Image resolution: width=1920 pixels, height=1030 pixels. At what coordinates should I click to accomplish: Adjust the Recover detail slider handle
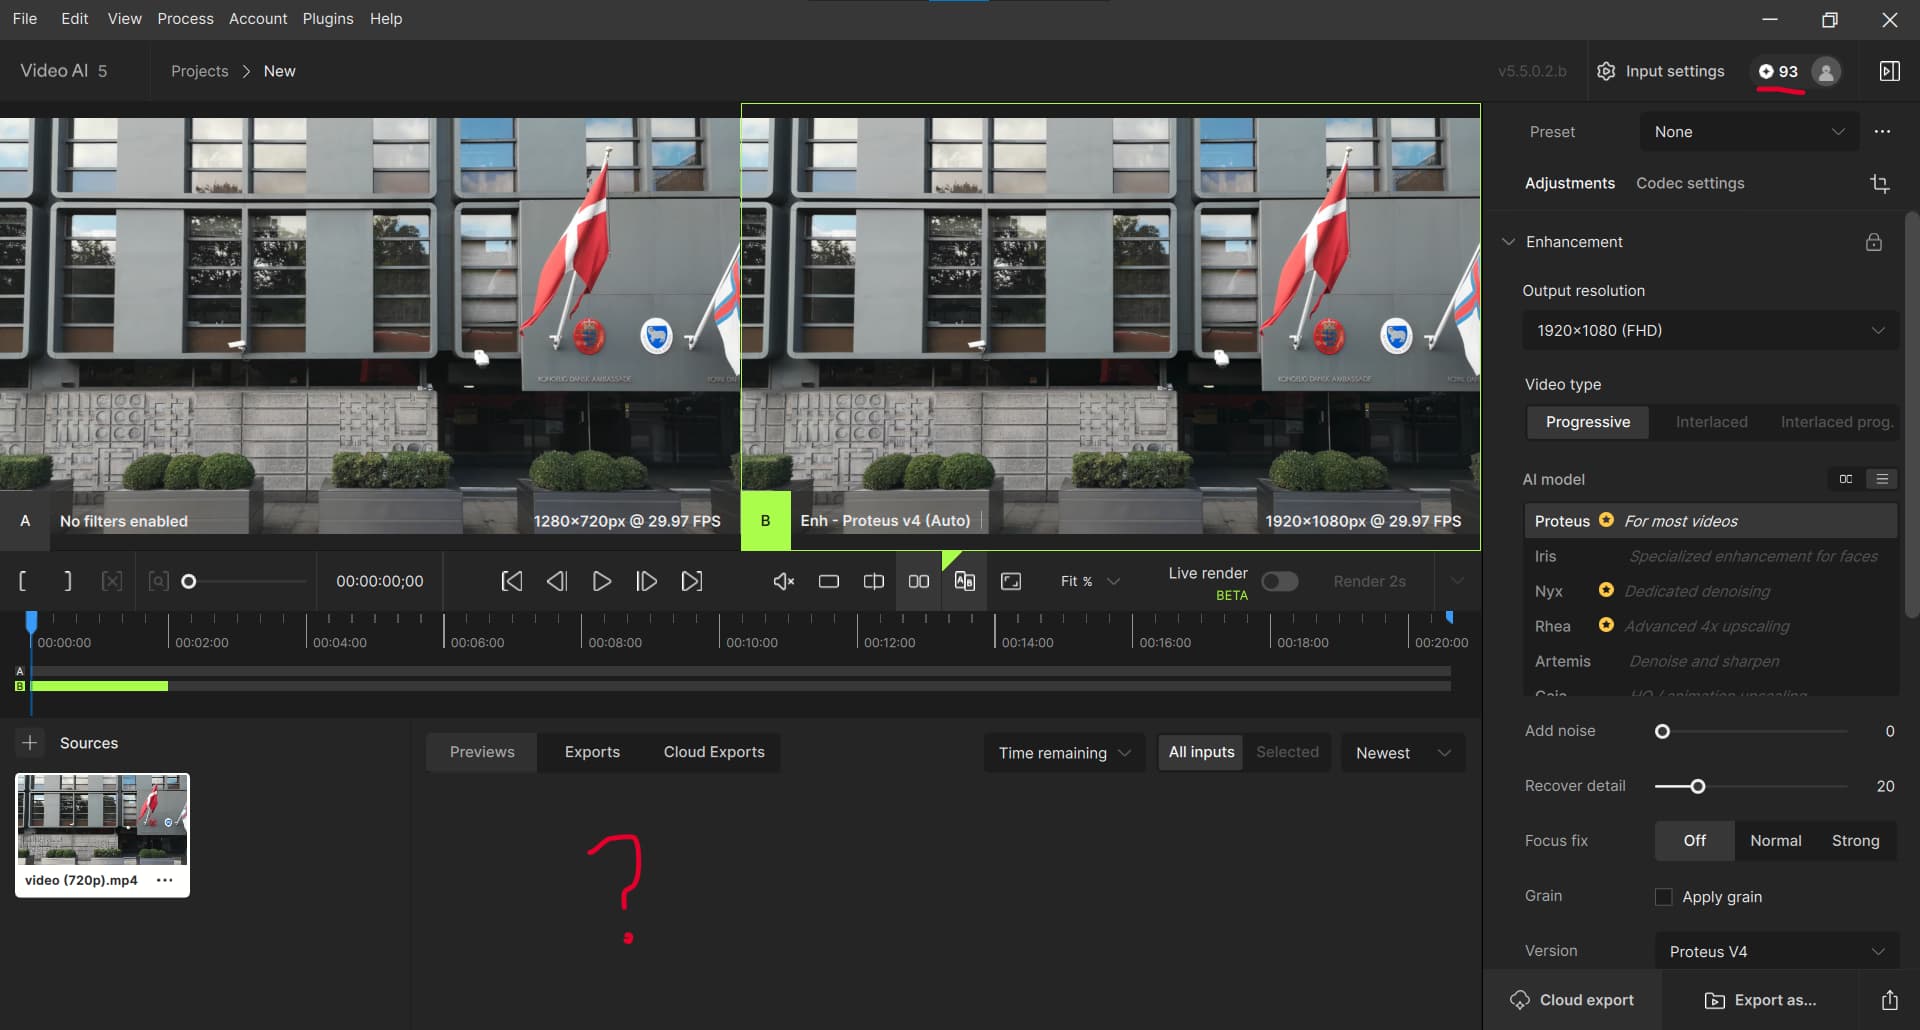click(1697, 787)
